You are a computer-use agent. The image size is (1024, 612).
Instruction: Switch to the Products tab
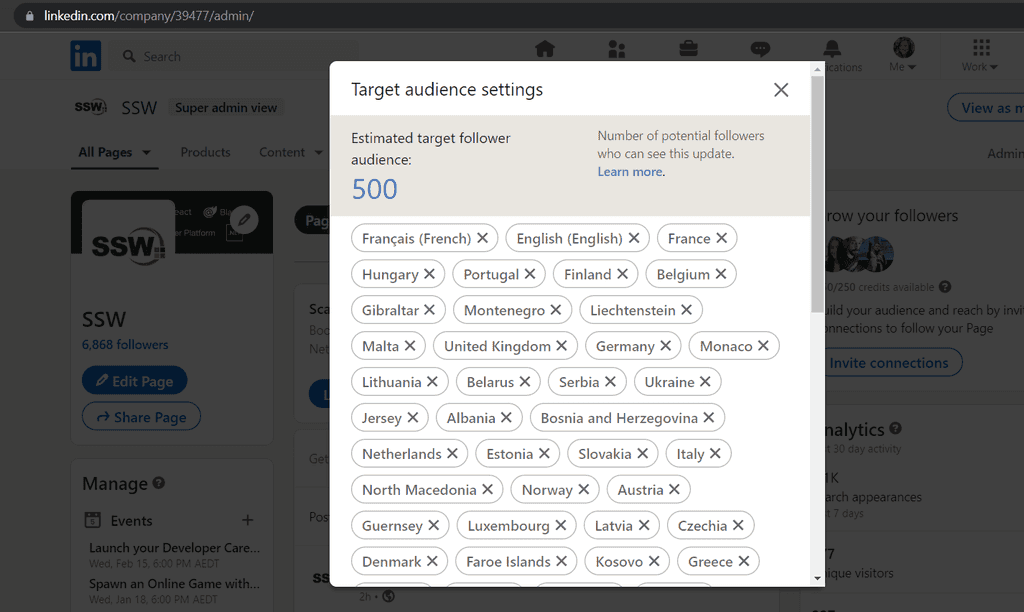(205, 152)
